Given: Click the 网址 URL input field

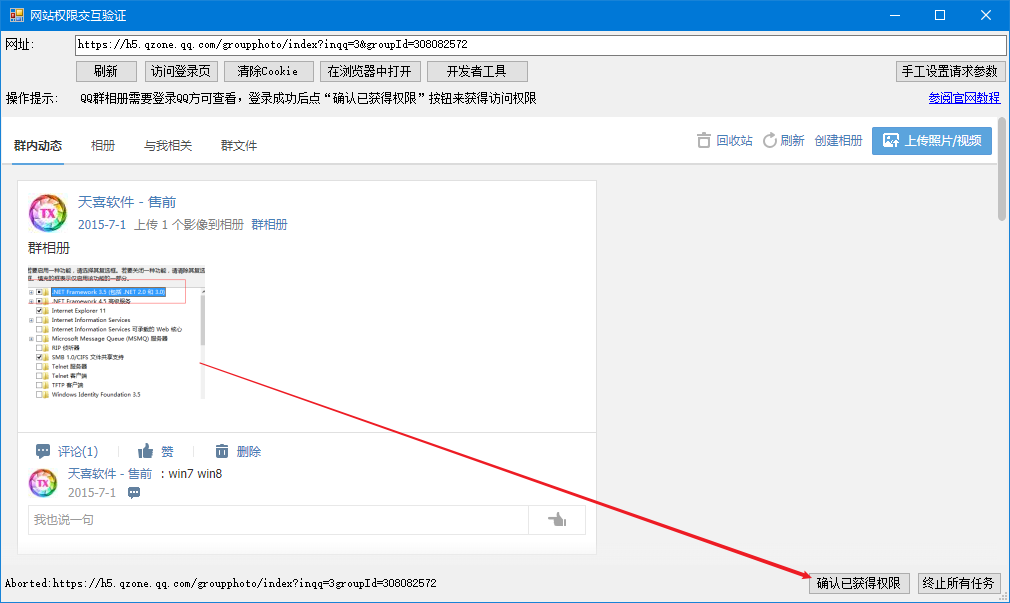Looking at the screenshot, I should 540,44.
